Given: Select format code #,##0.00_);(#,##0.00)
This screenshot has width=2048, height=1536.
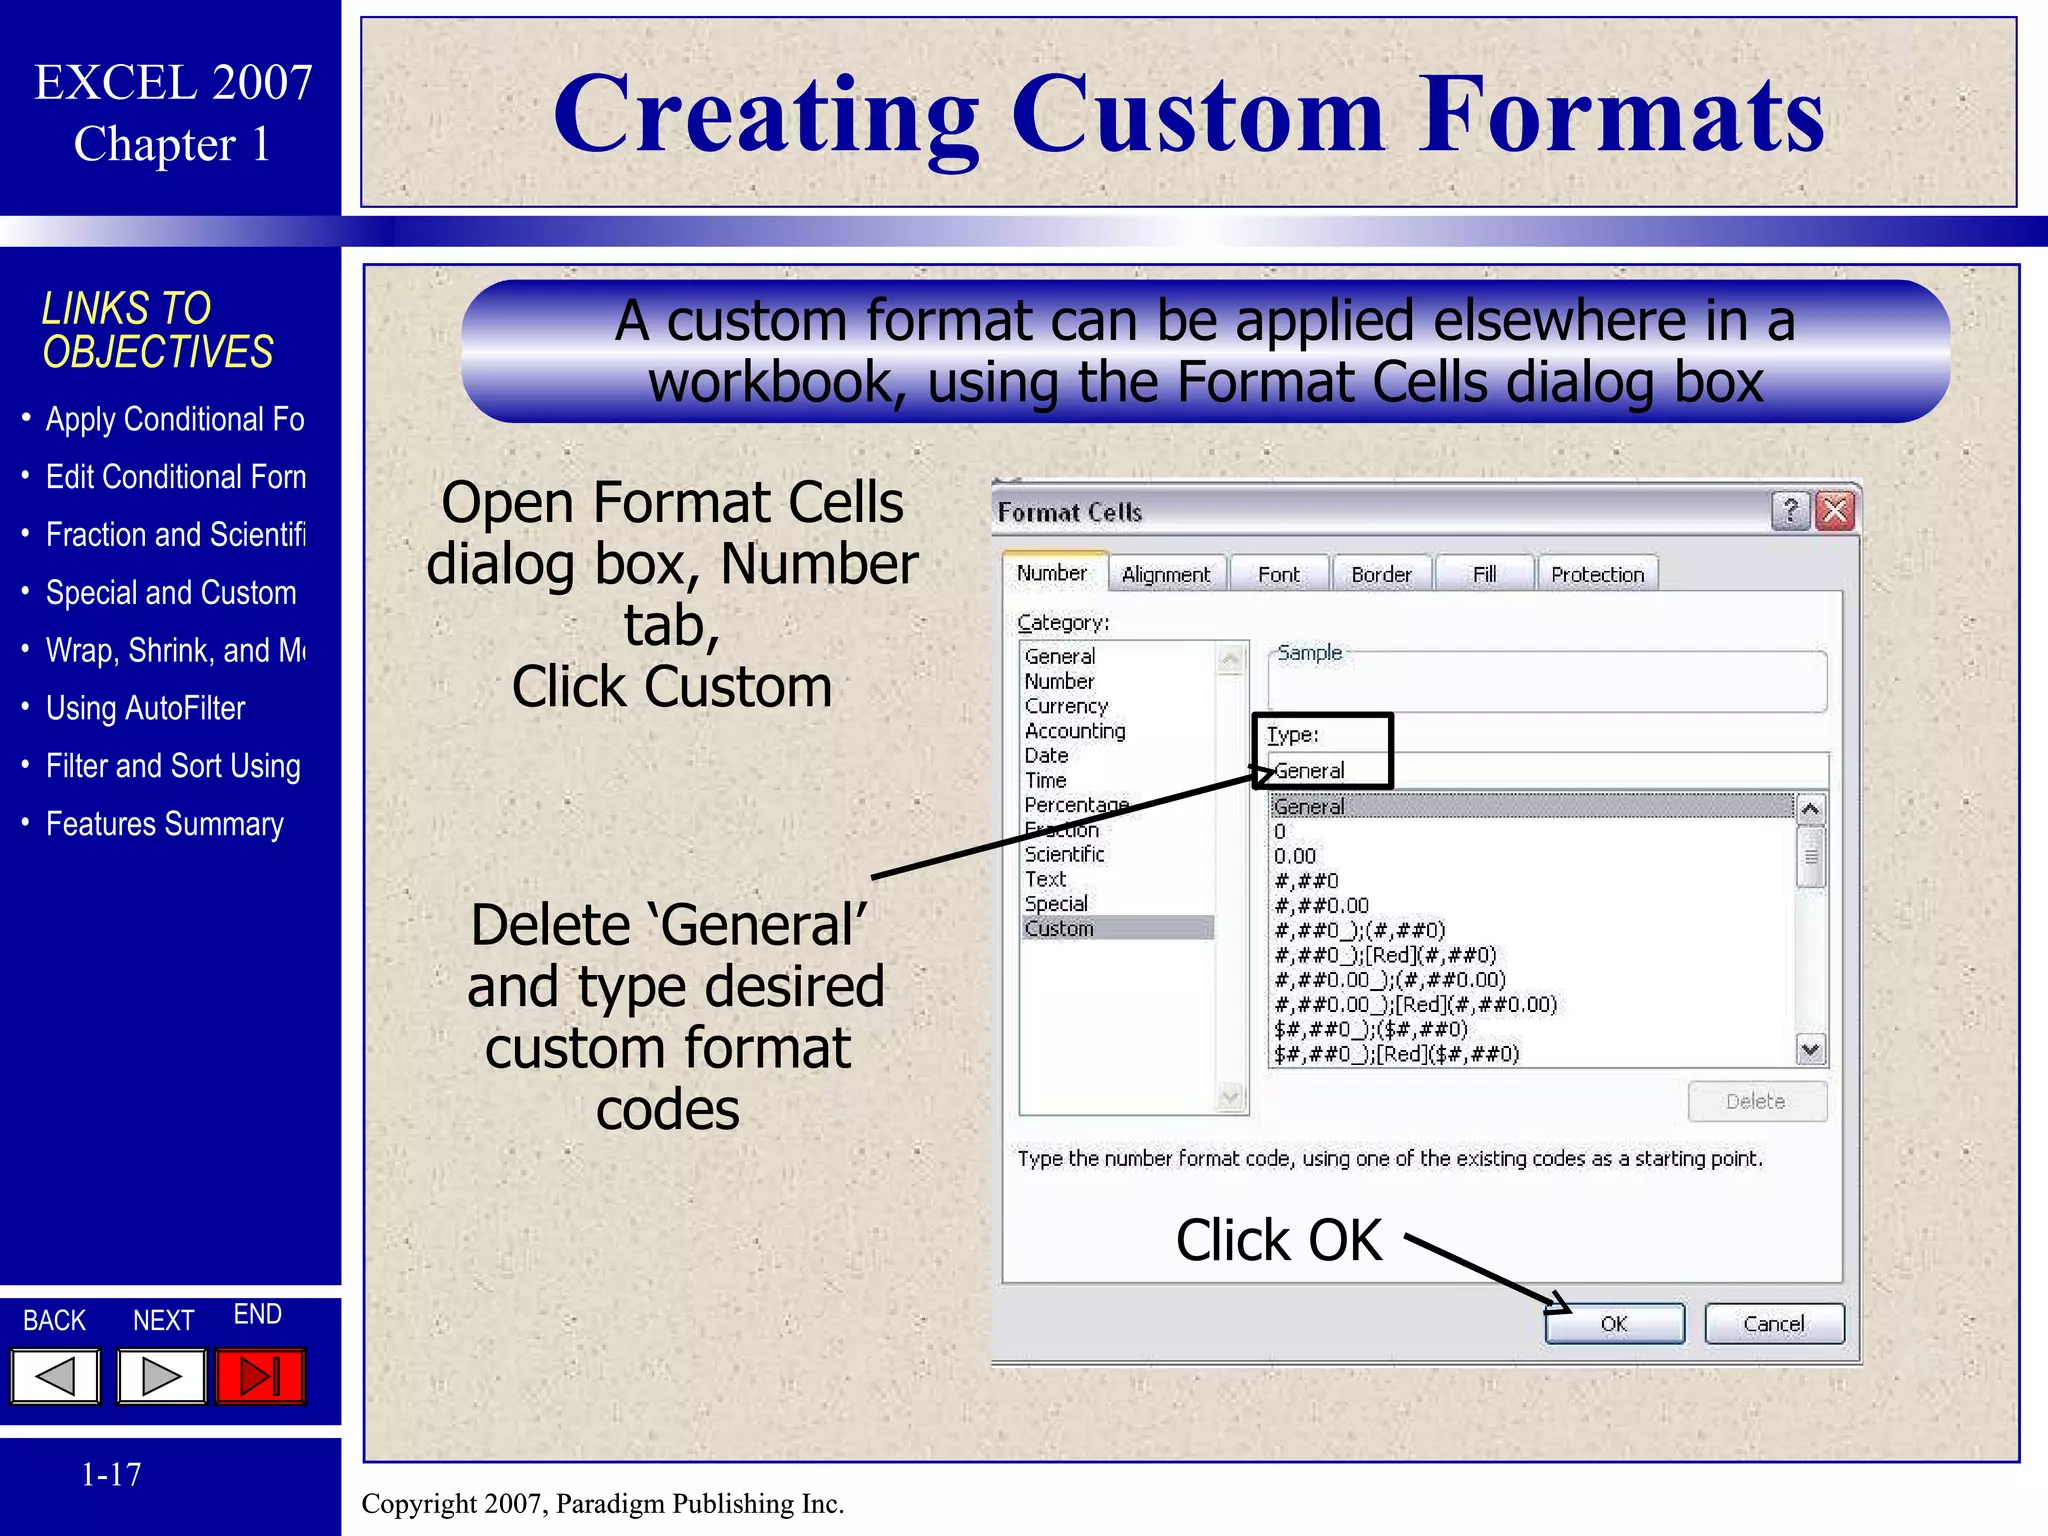Looking at the screenshot, I should click(x=1390, y=979).
